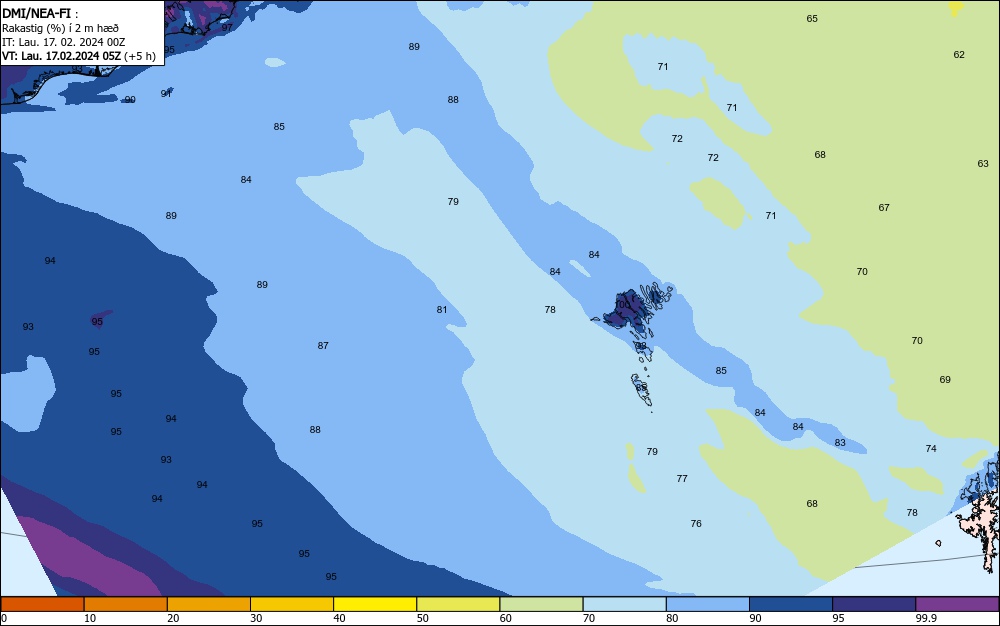Click the humidity value '74' on the map

[x=931, y=449]
